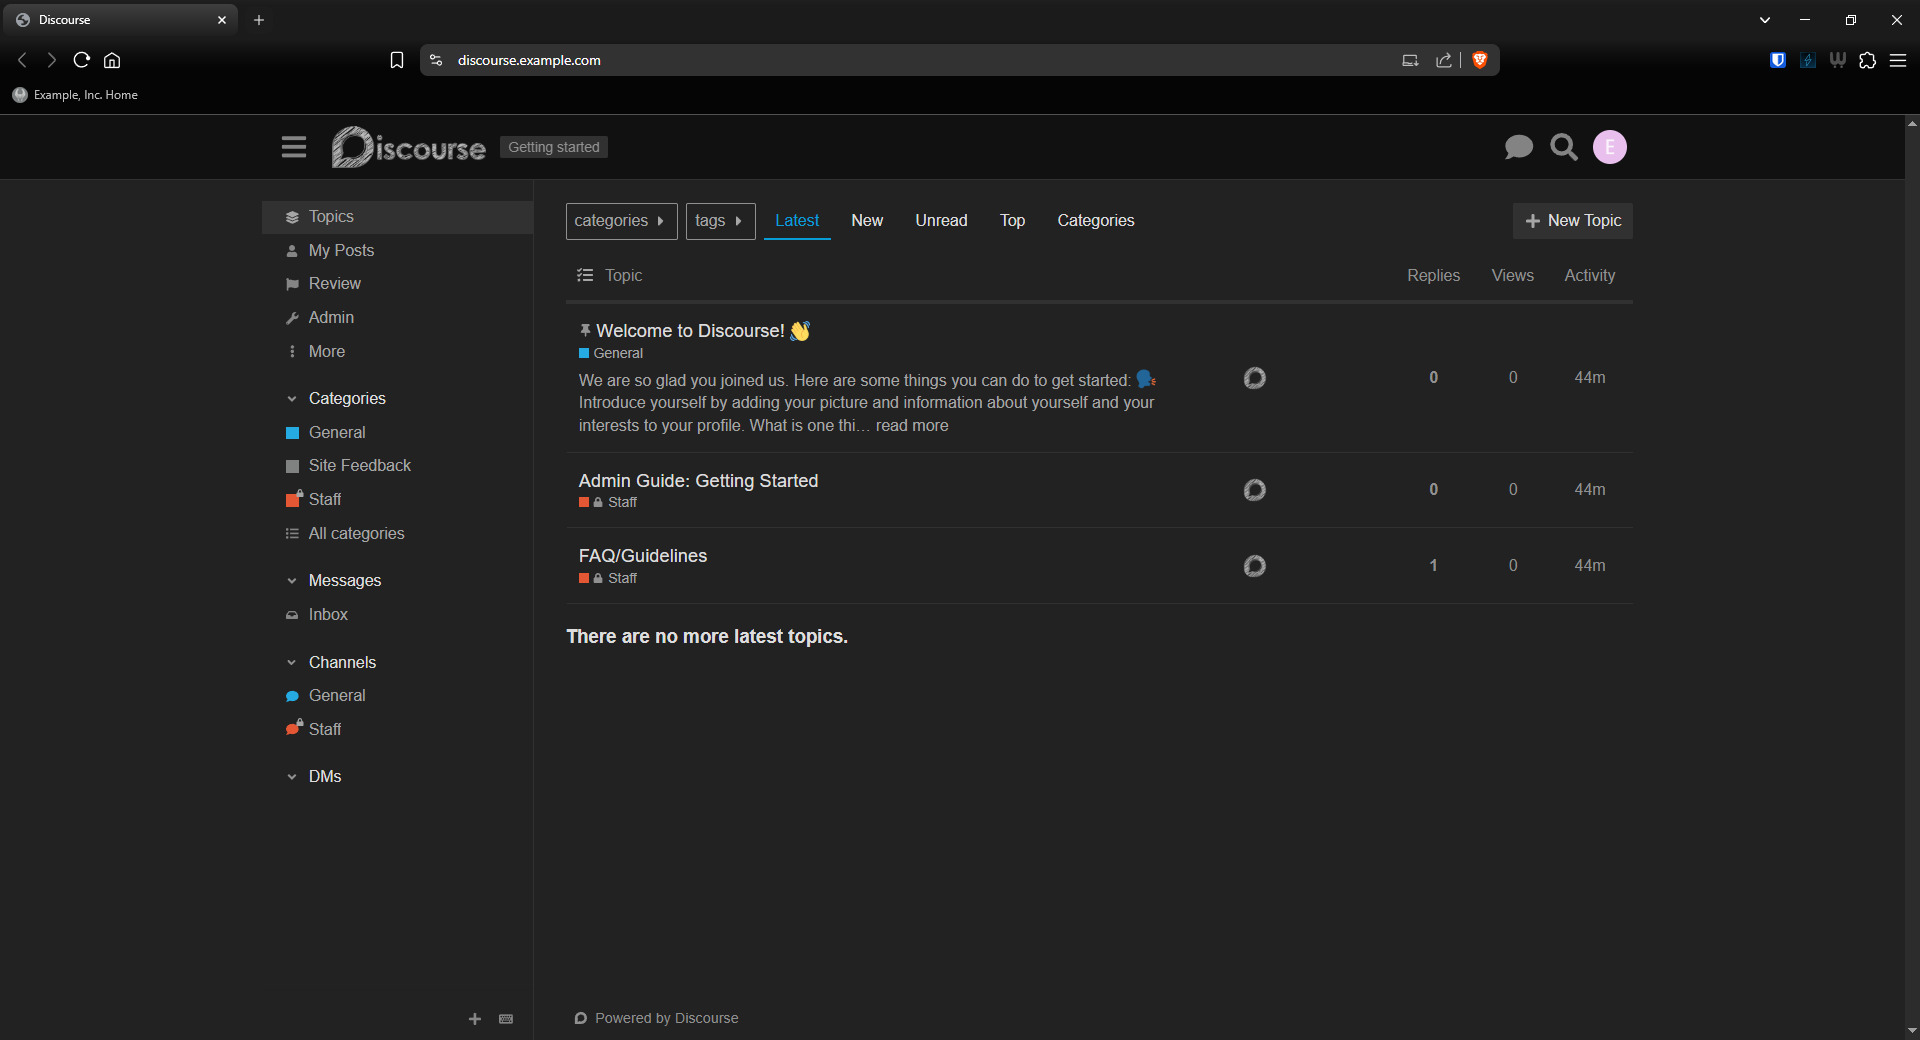The height and width of the screenshot is (1040, 1920).
Task: Open the categories filter dropdown
Action: pyautogui.click(x=621, y=221)
